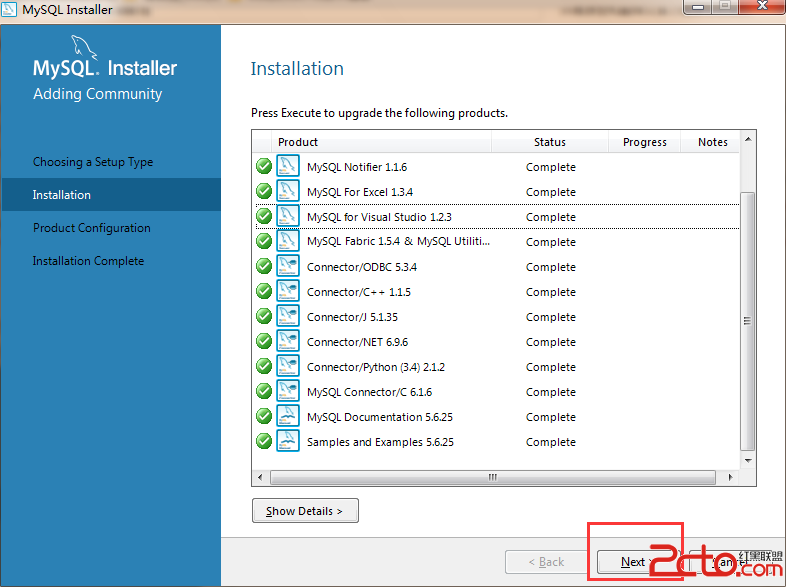The width and height of the screenshot is (786, 587).
Task: Click the Connector/Python 2.1.2 product icon
Action: pos(288,366)
